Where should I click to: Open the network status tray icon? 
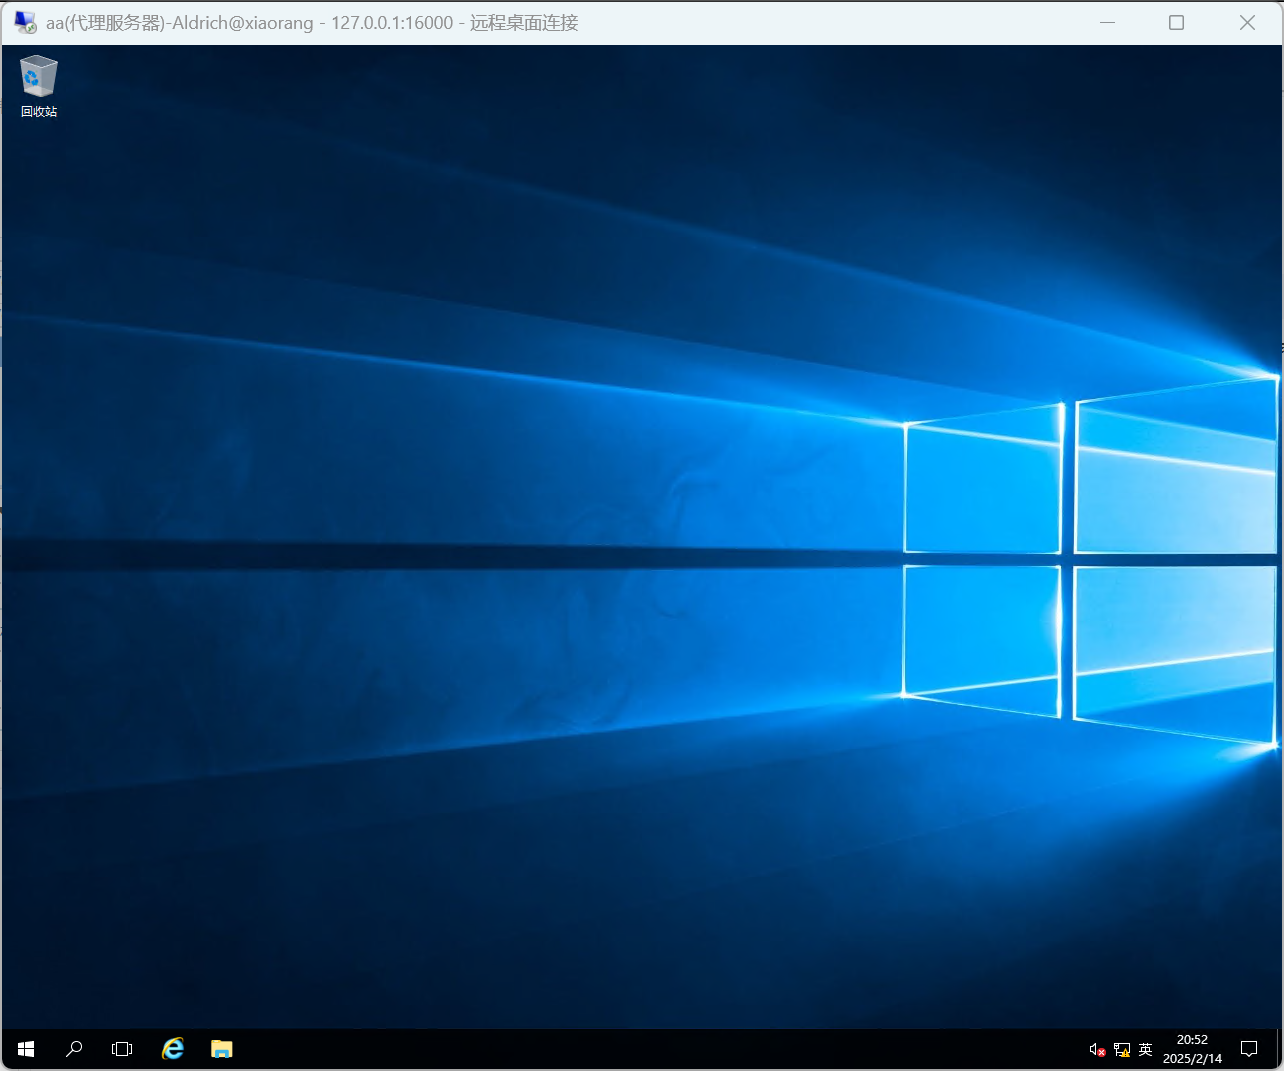1122,1050
